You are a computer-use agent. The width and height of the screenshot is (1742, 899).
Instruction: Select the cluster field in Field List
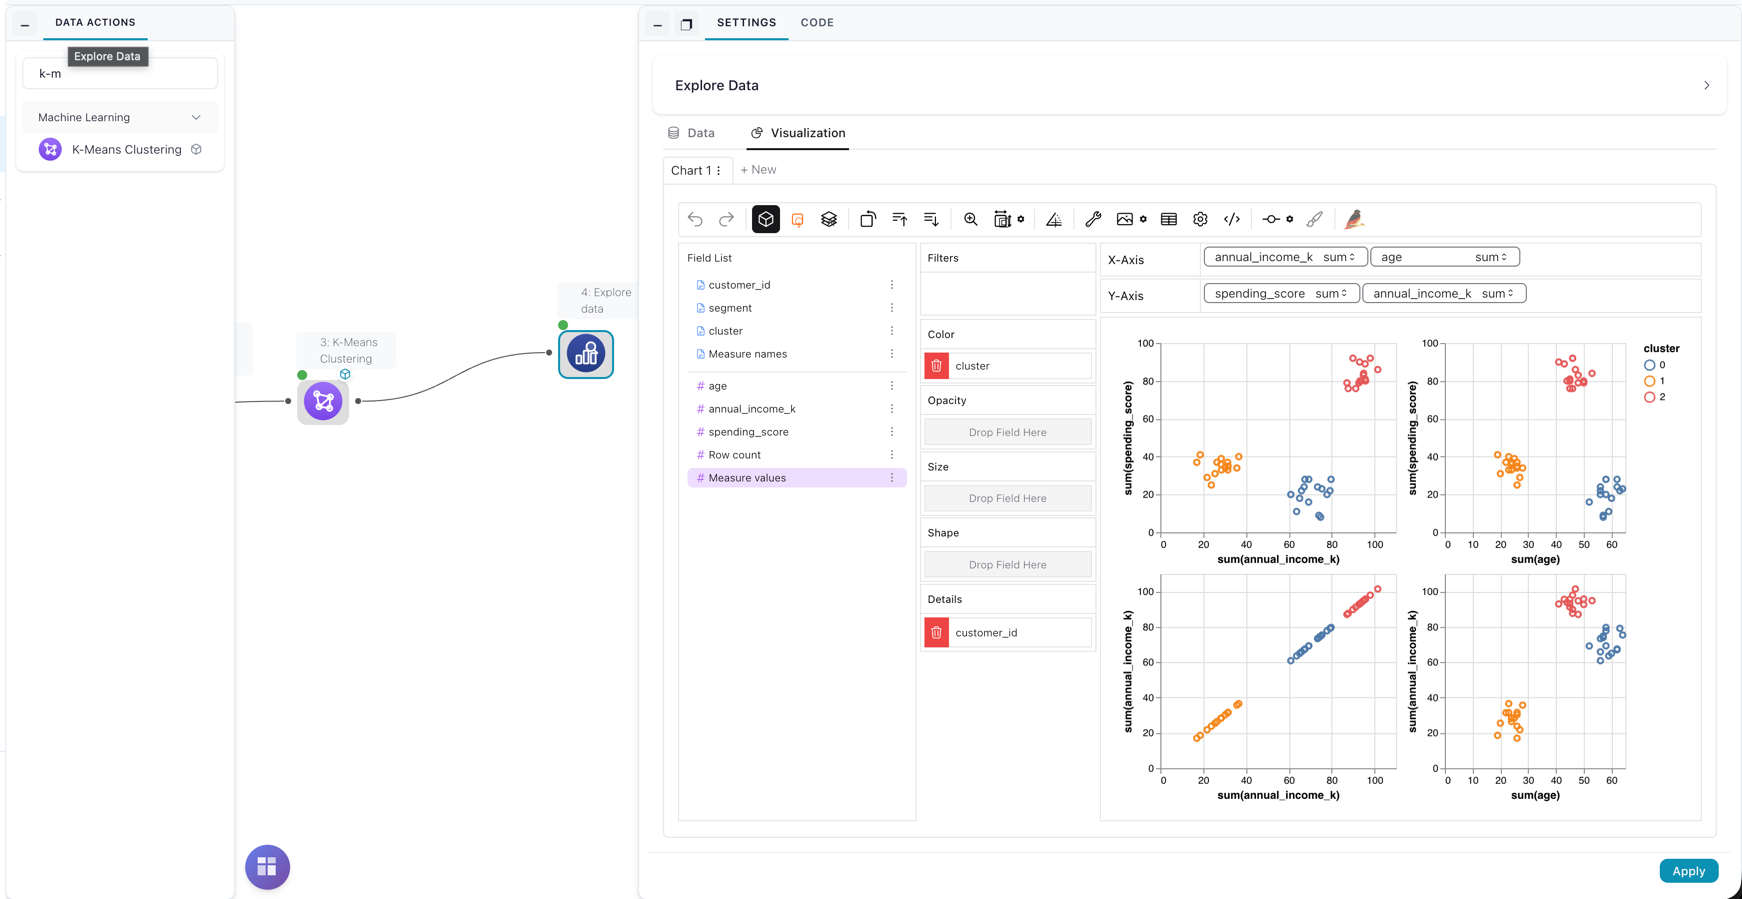tap(796, 331)
